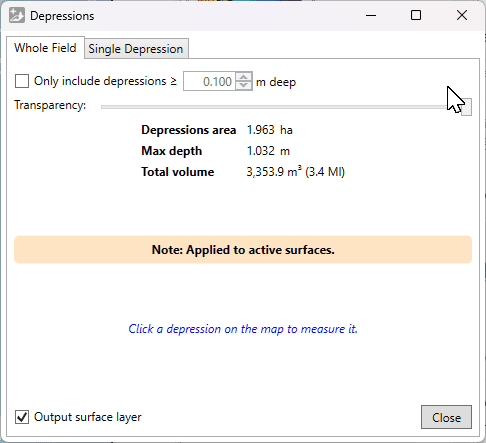Uncheck the Output surface layer checkbox
Screen dimensions: 486x443
coord(22,417)
